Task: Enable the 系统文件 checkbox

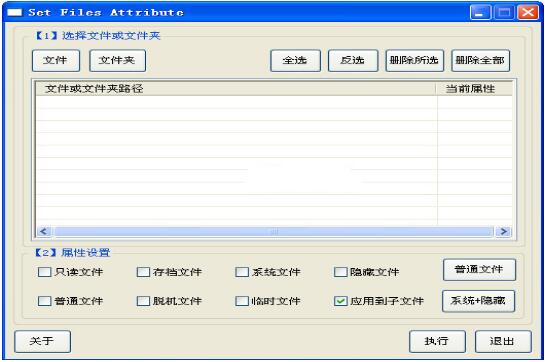Action: tap(242, 272)
